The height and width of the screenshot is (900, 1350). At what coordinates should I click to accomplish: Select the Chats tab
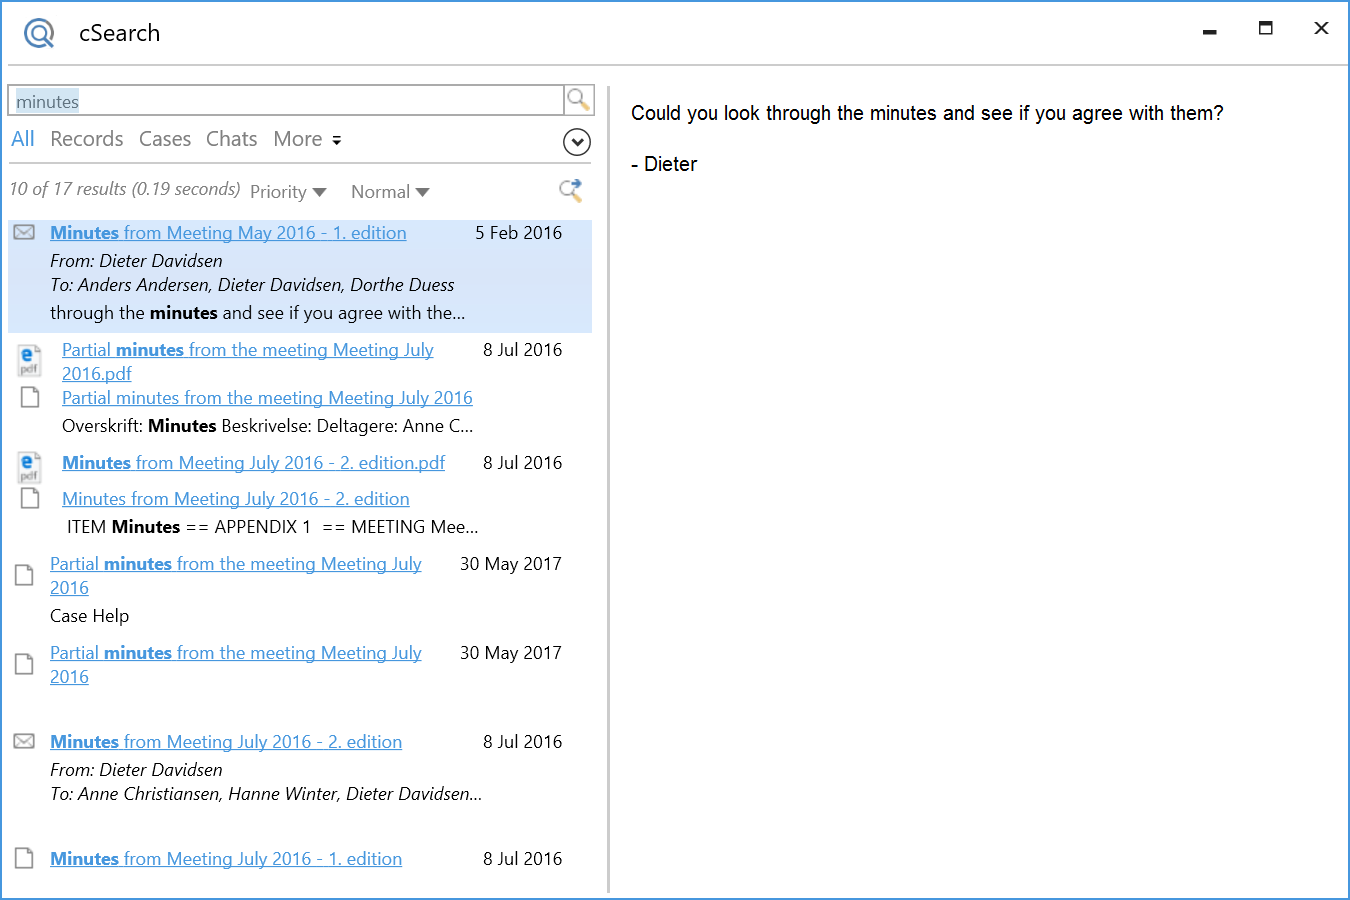(x=231, y=140)
